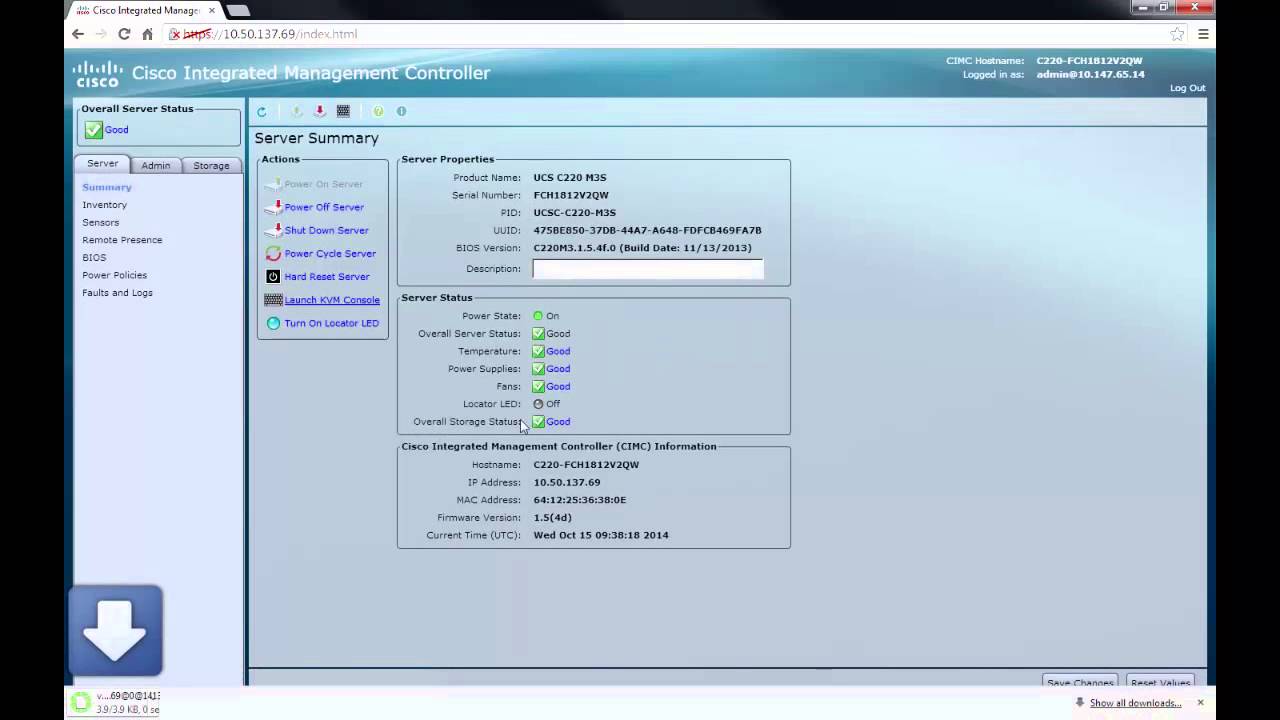The width and height of the screenshot is (1280, 720).
Task: Click the Power Cycle Server icon
Action: point(273,254)
